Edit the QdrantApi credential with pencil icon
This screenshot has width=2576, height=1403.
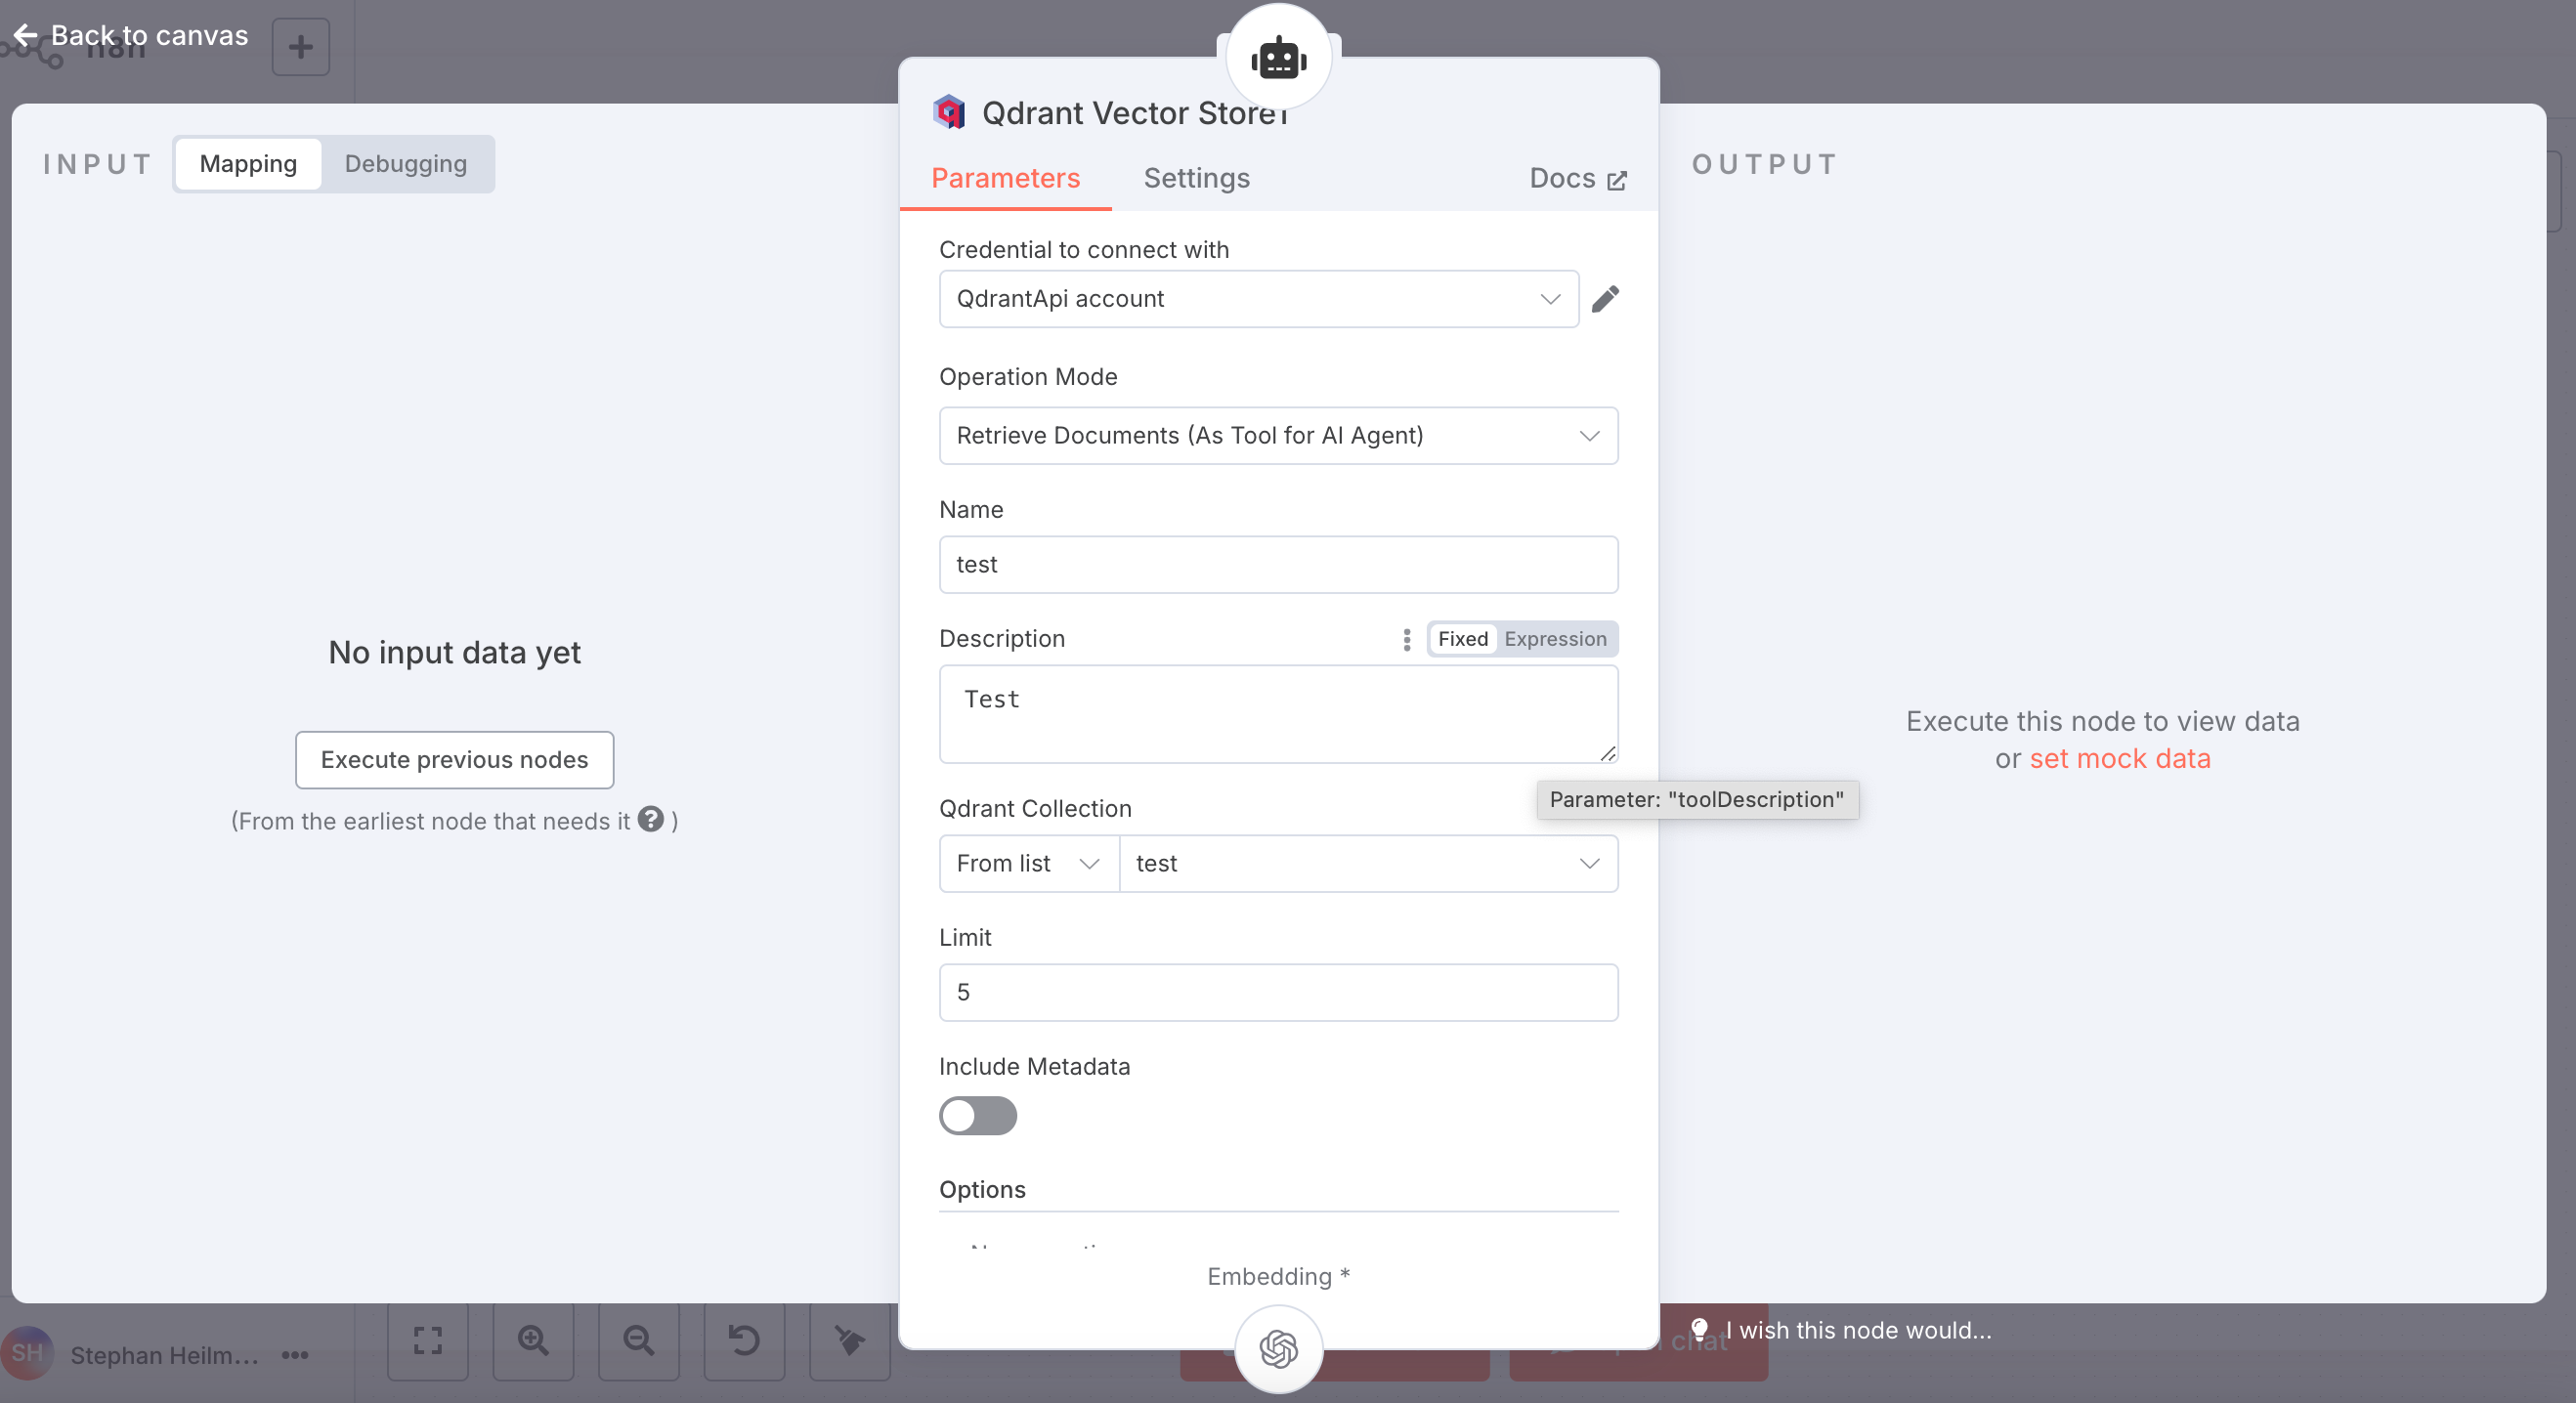[x=1605, y=299]
